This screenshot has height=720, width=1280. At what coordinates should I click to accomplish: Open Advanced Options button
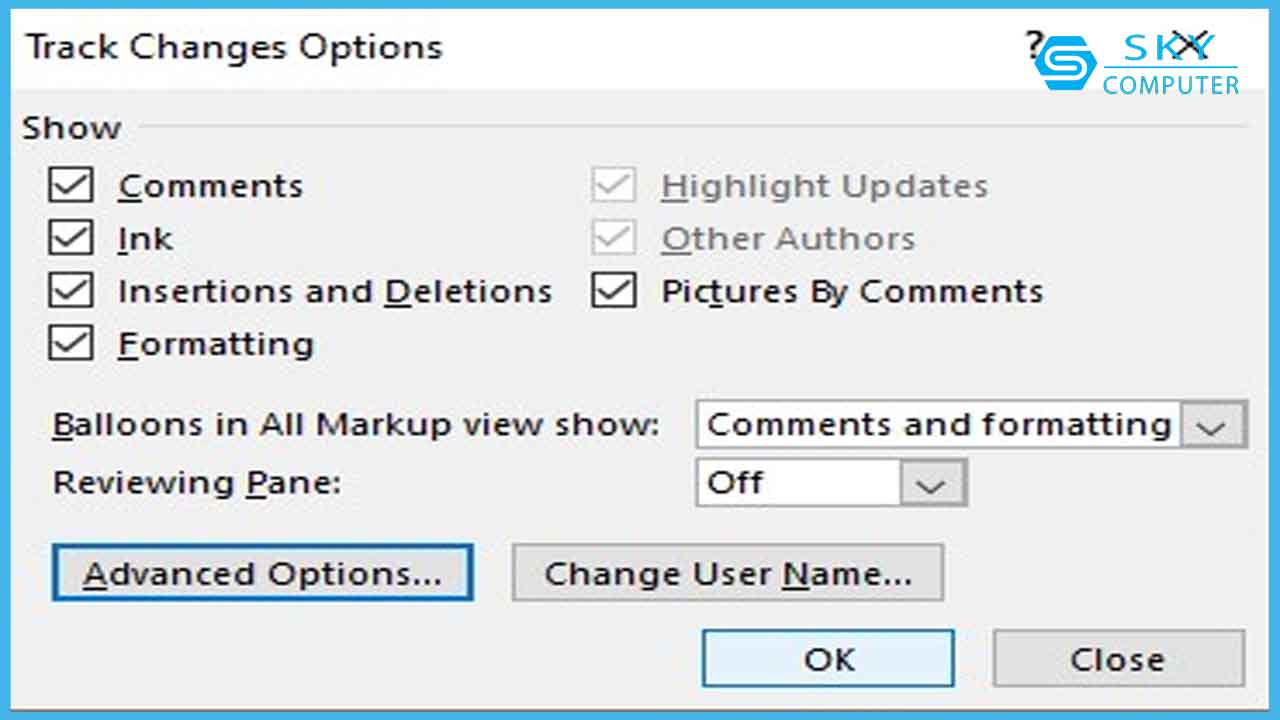point(262,573)
